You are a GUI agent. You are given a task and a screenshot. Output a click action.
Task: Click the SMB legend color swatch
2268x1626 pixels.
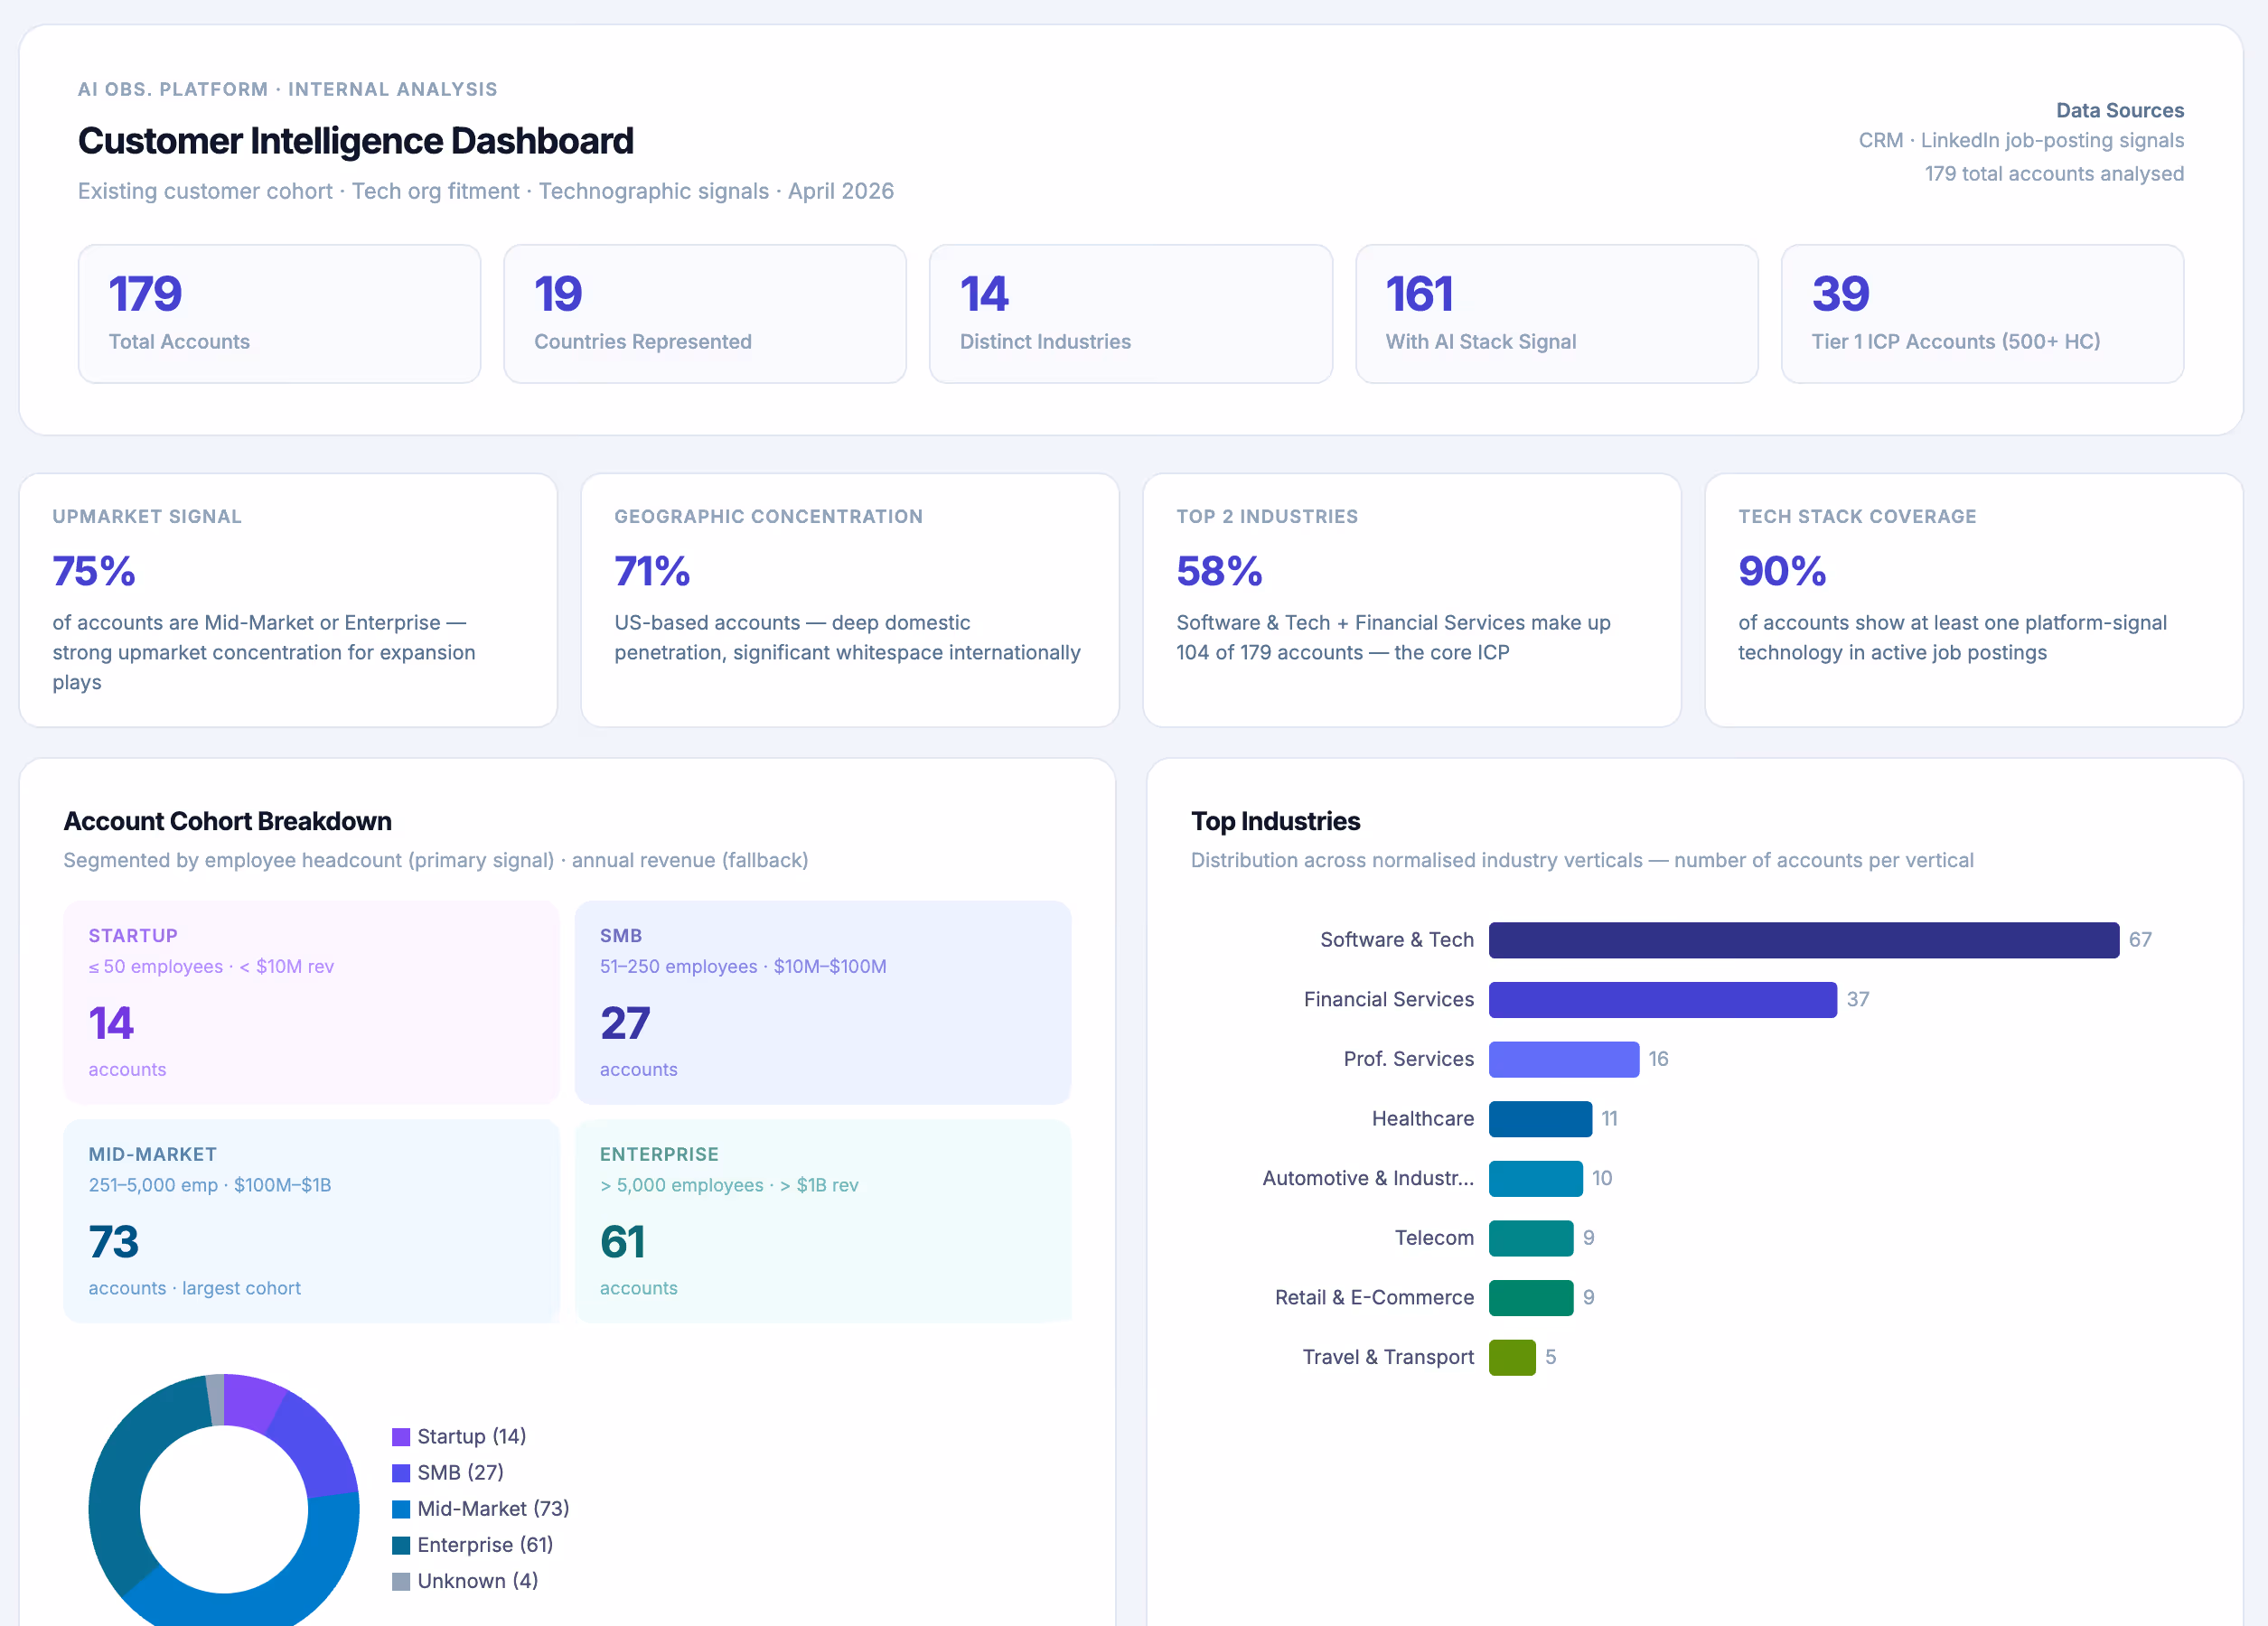(401, 1473)
